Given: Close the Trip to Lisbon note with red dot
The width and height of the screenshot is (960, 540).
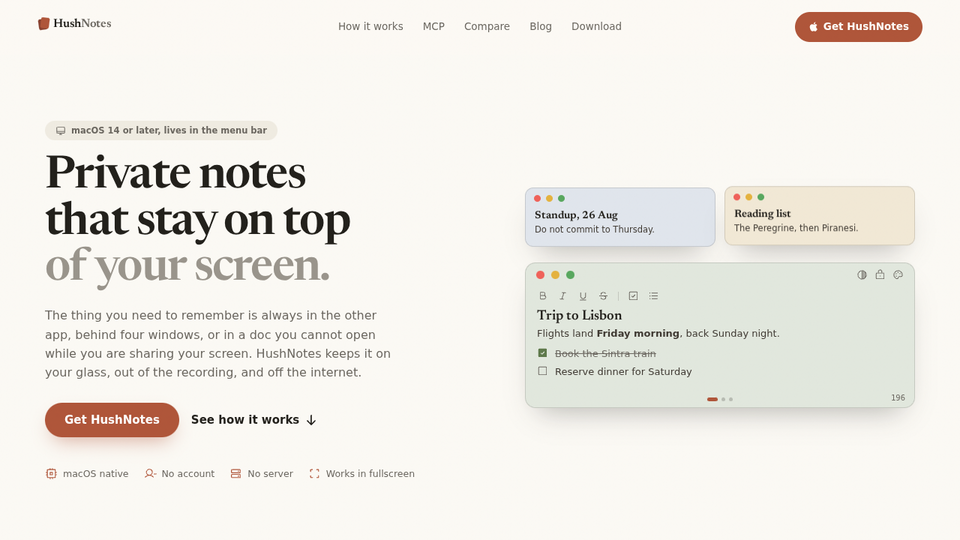Looking at the screenshot, I should [540, 275].
